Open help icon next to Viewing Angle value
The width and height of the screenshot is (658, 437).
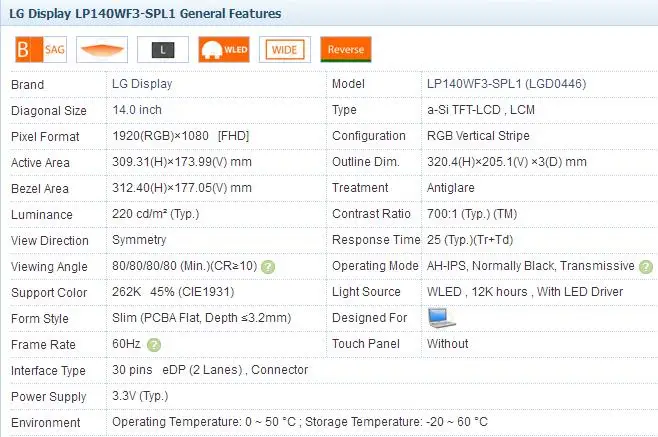pyautogui.click(x=268, y=267)
